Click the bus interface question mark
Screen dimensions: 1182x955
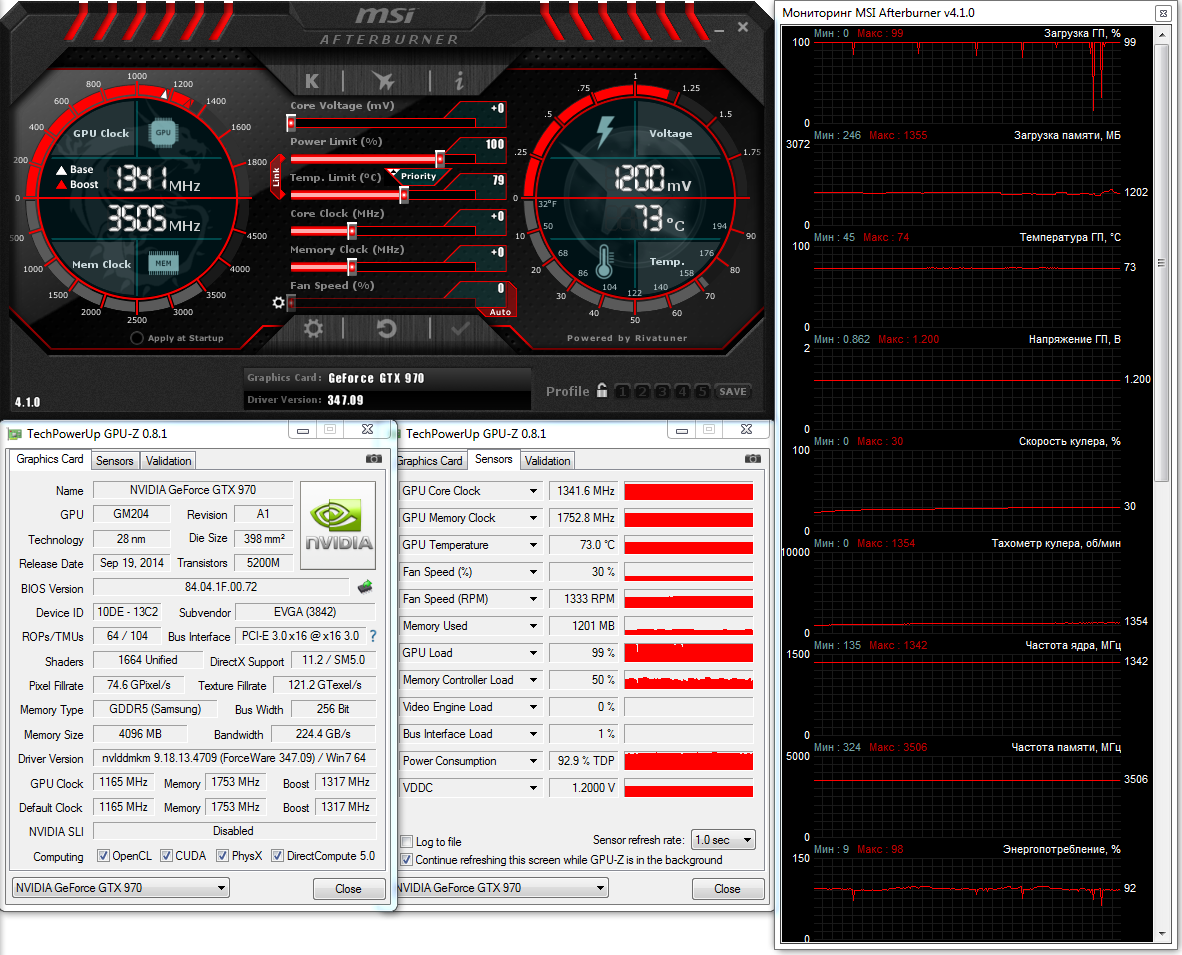[372, 635]
